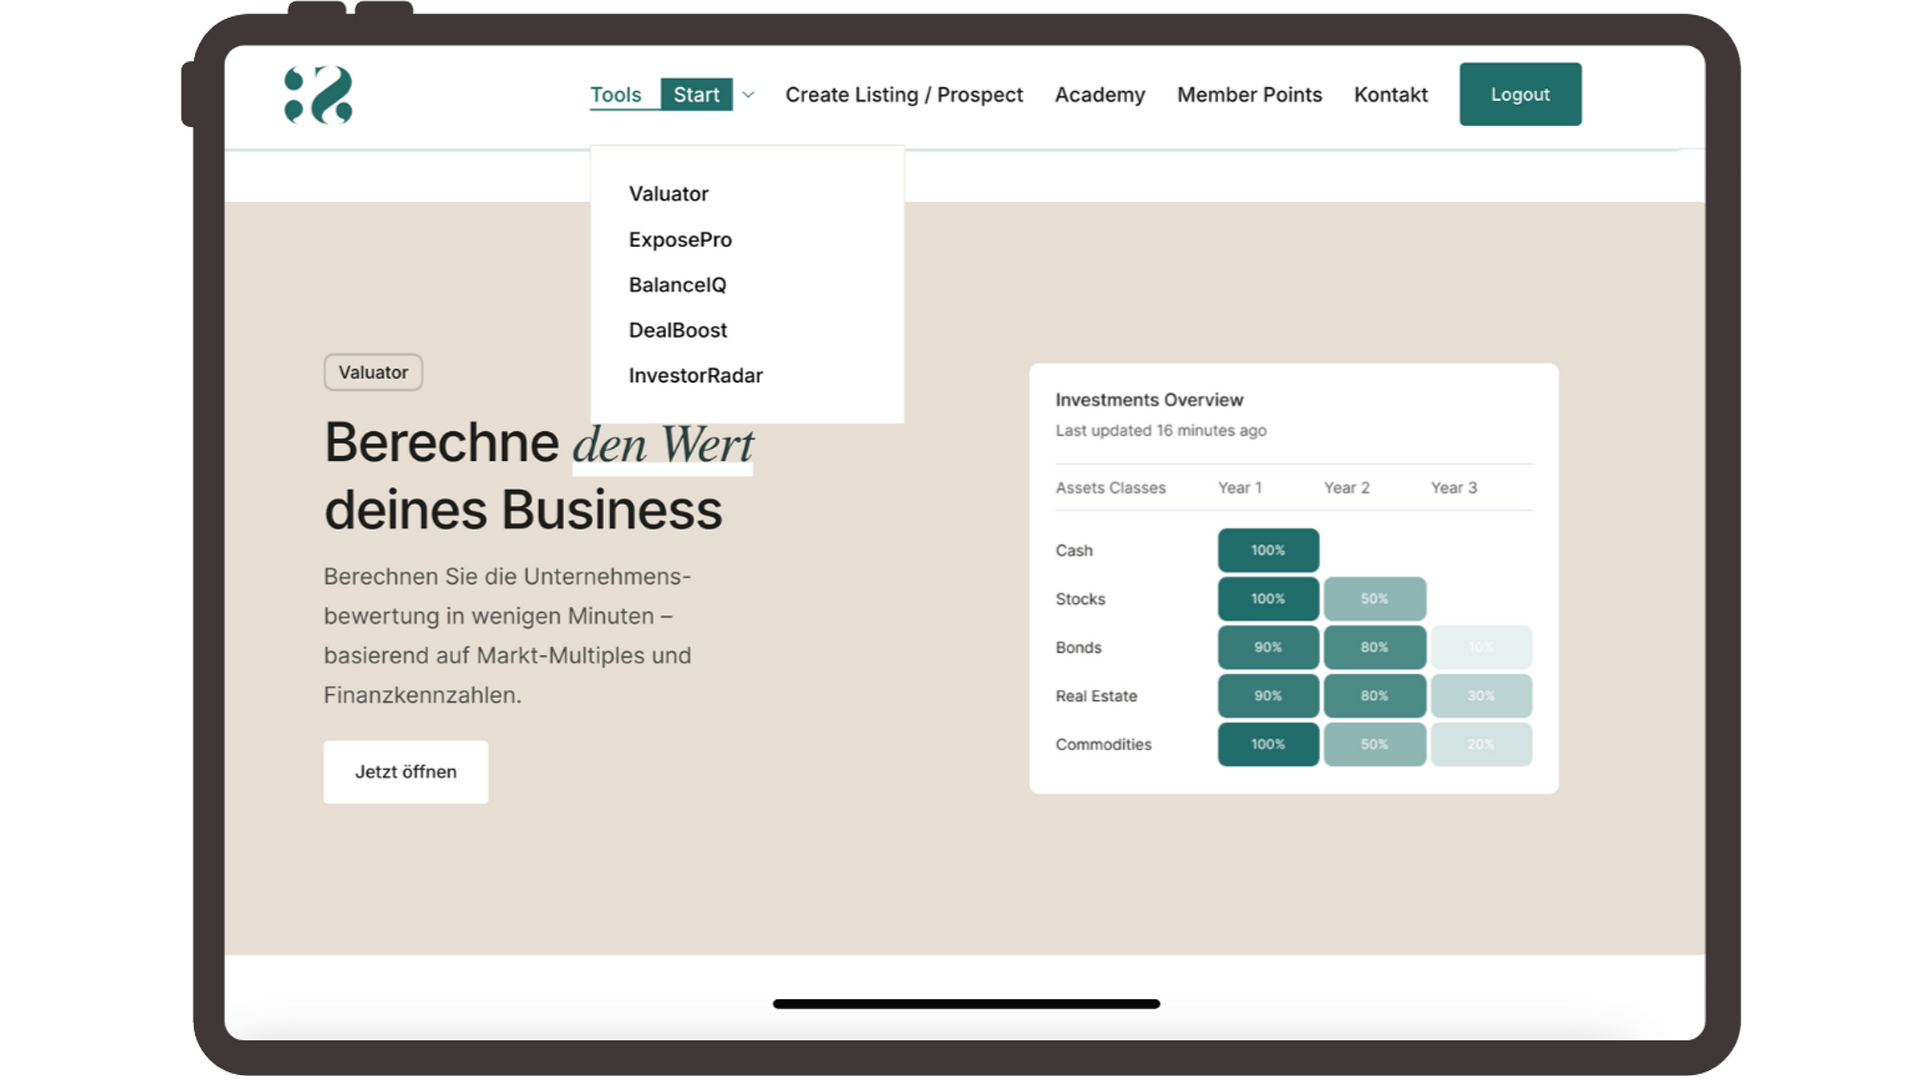Pick InvestorRadar in the dropdown menu
The width and height of the screenshot is (1920, 1080).
695,376
